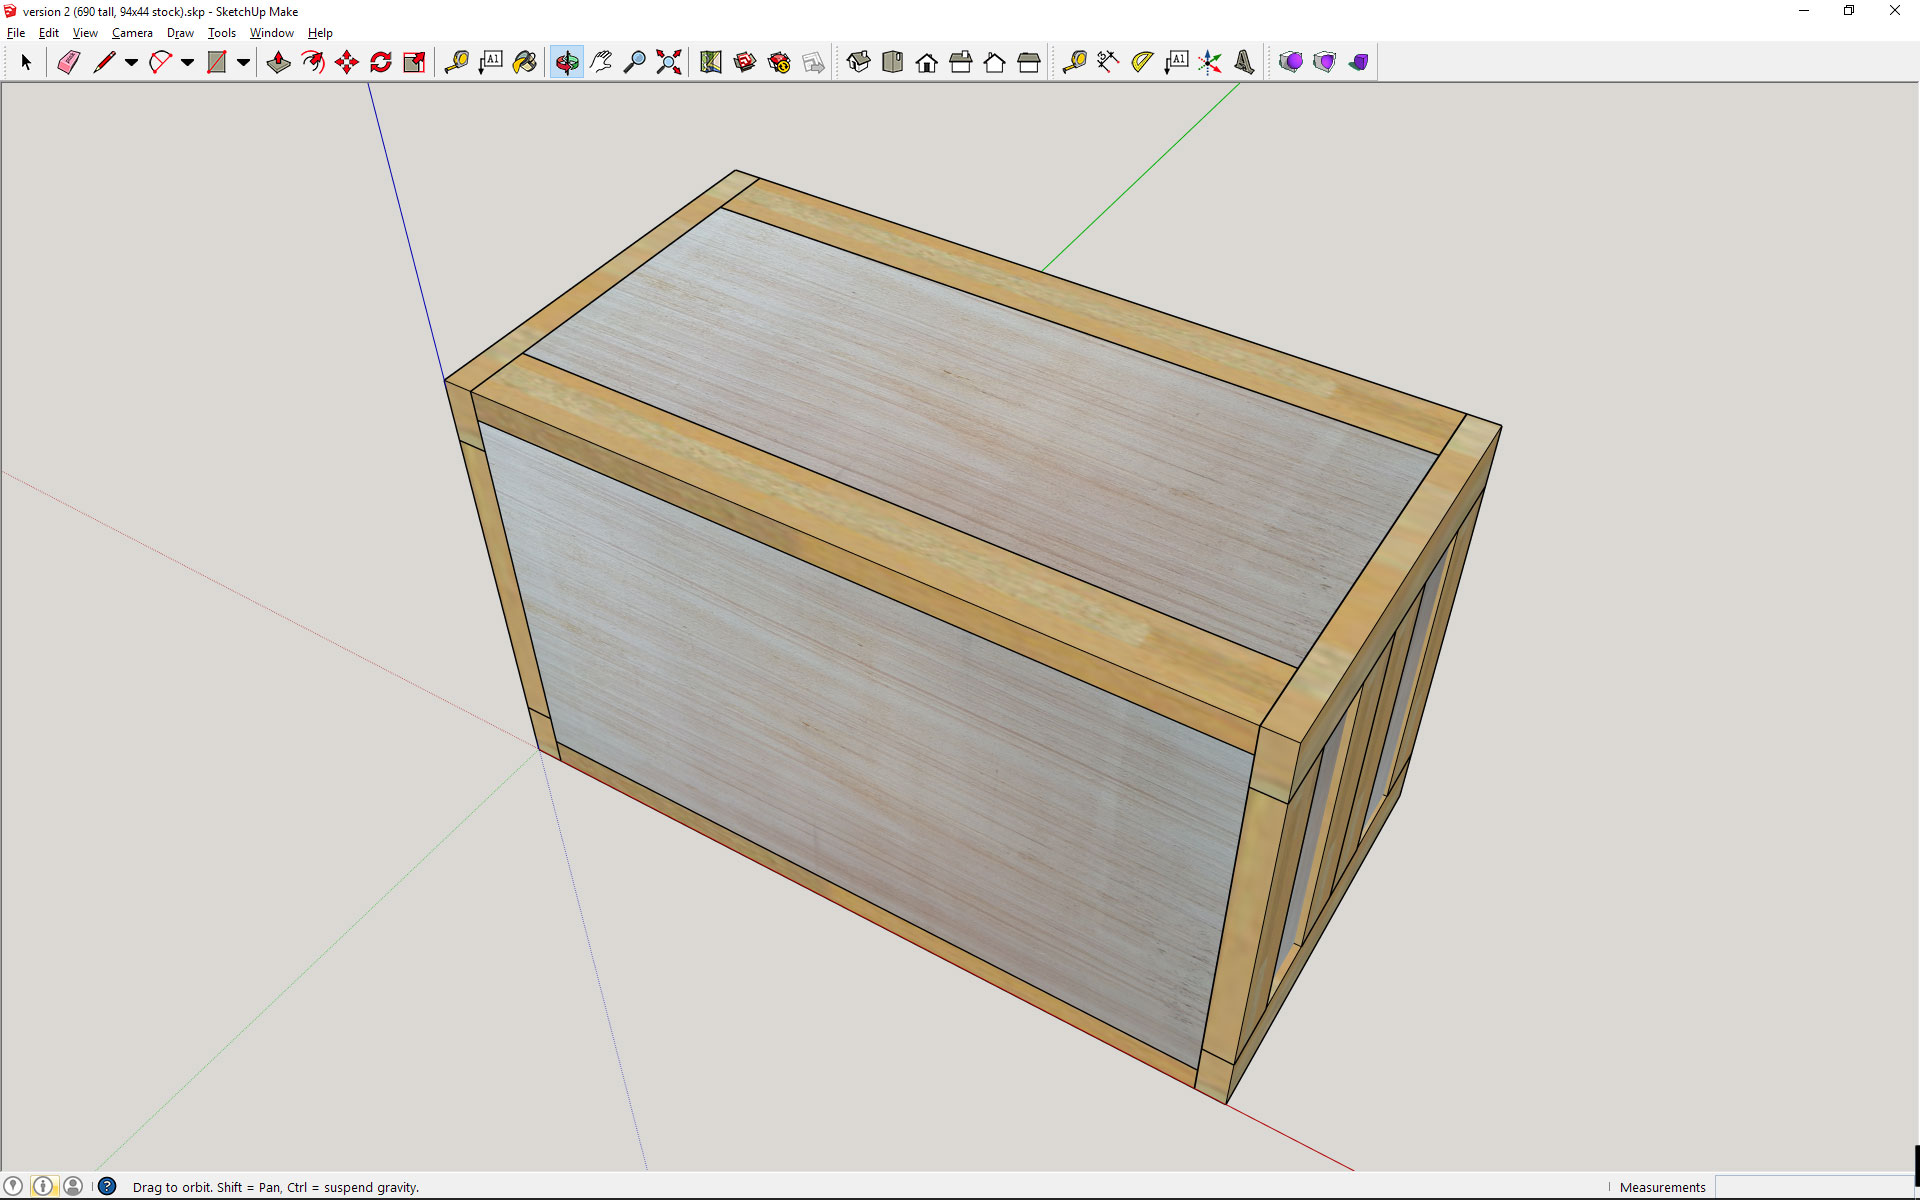Activate the Offset tool
The height and width of the screenshot is (1200, 1920).
tap(313, 62)
